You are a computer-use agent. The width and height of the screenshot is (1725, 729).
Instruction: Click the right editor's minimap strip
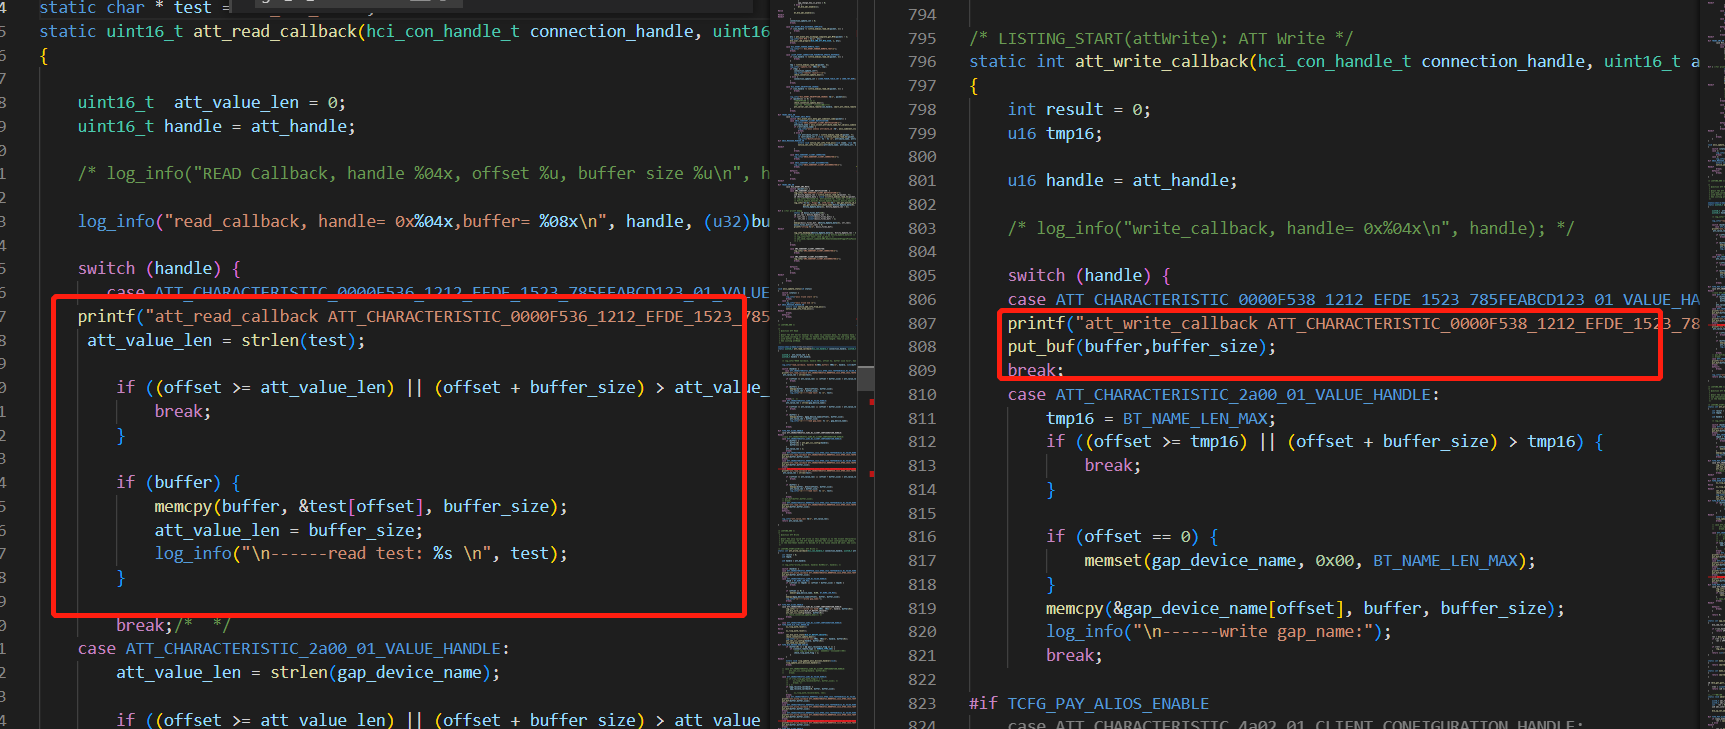tap(1716, 364)
